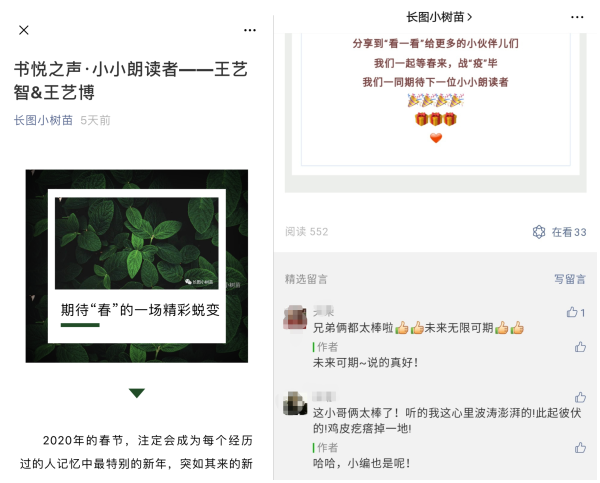Tap the gift emoji row in article

[x=436, y=119]
